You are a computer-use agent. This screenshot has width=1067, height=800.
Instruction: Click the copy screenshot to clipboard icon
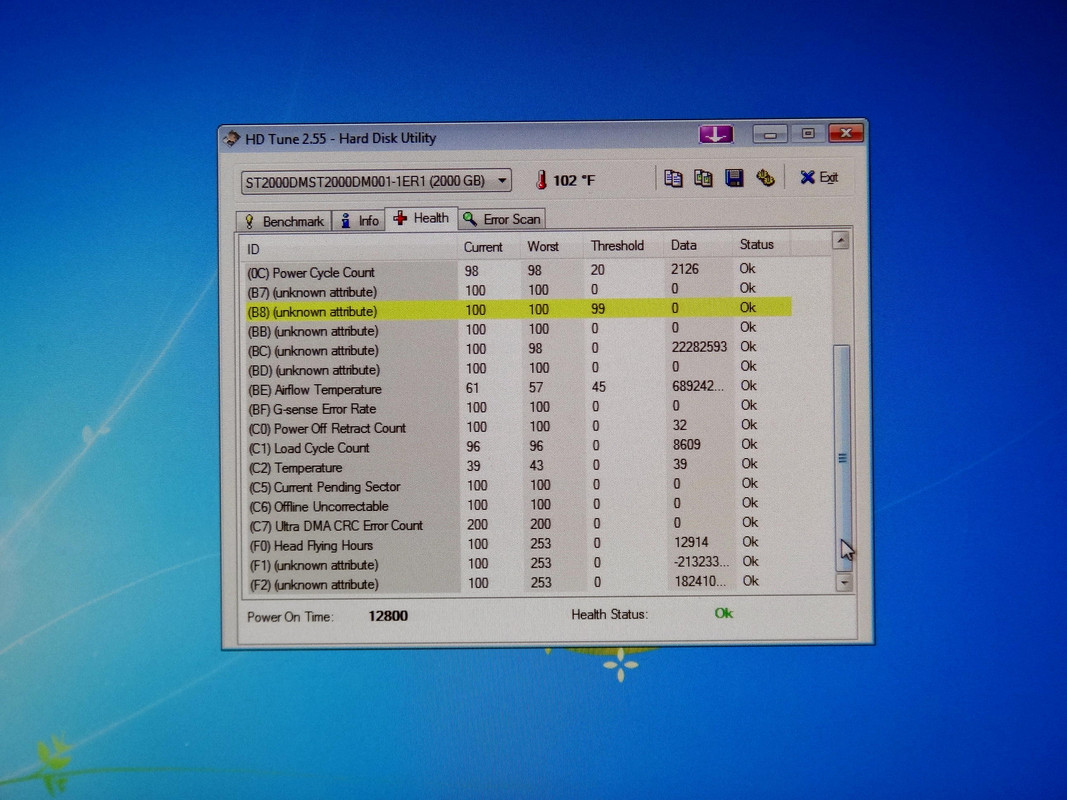point(703,178)
